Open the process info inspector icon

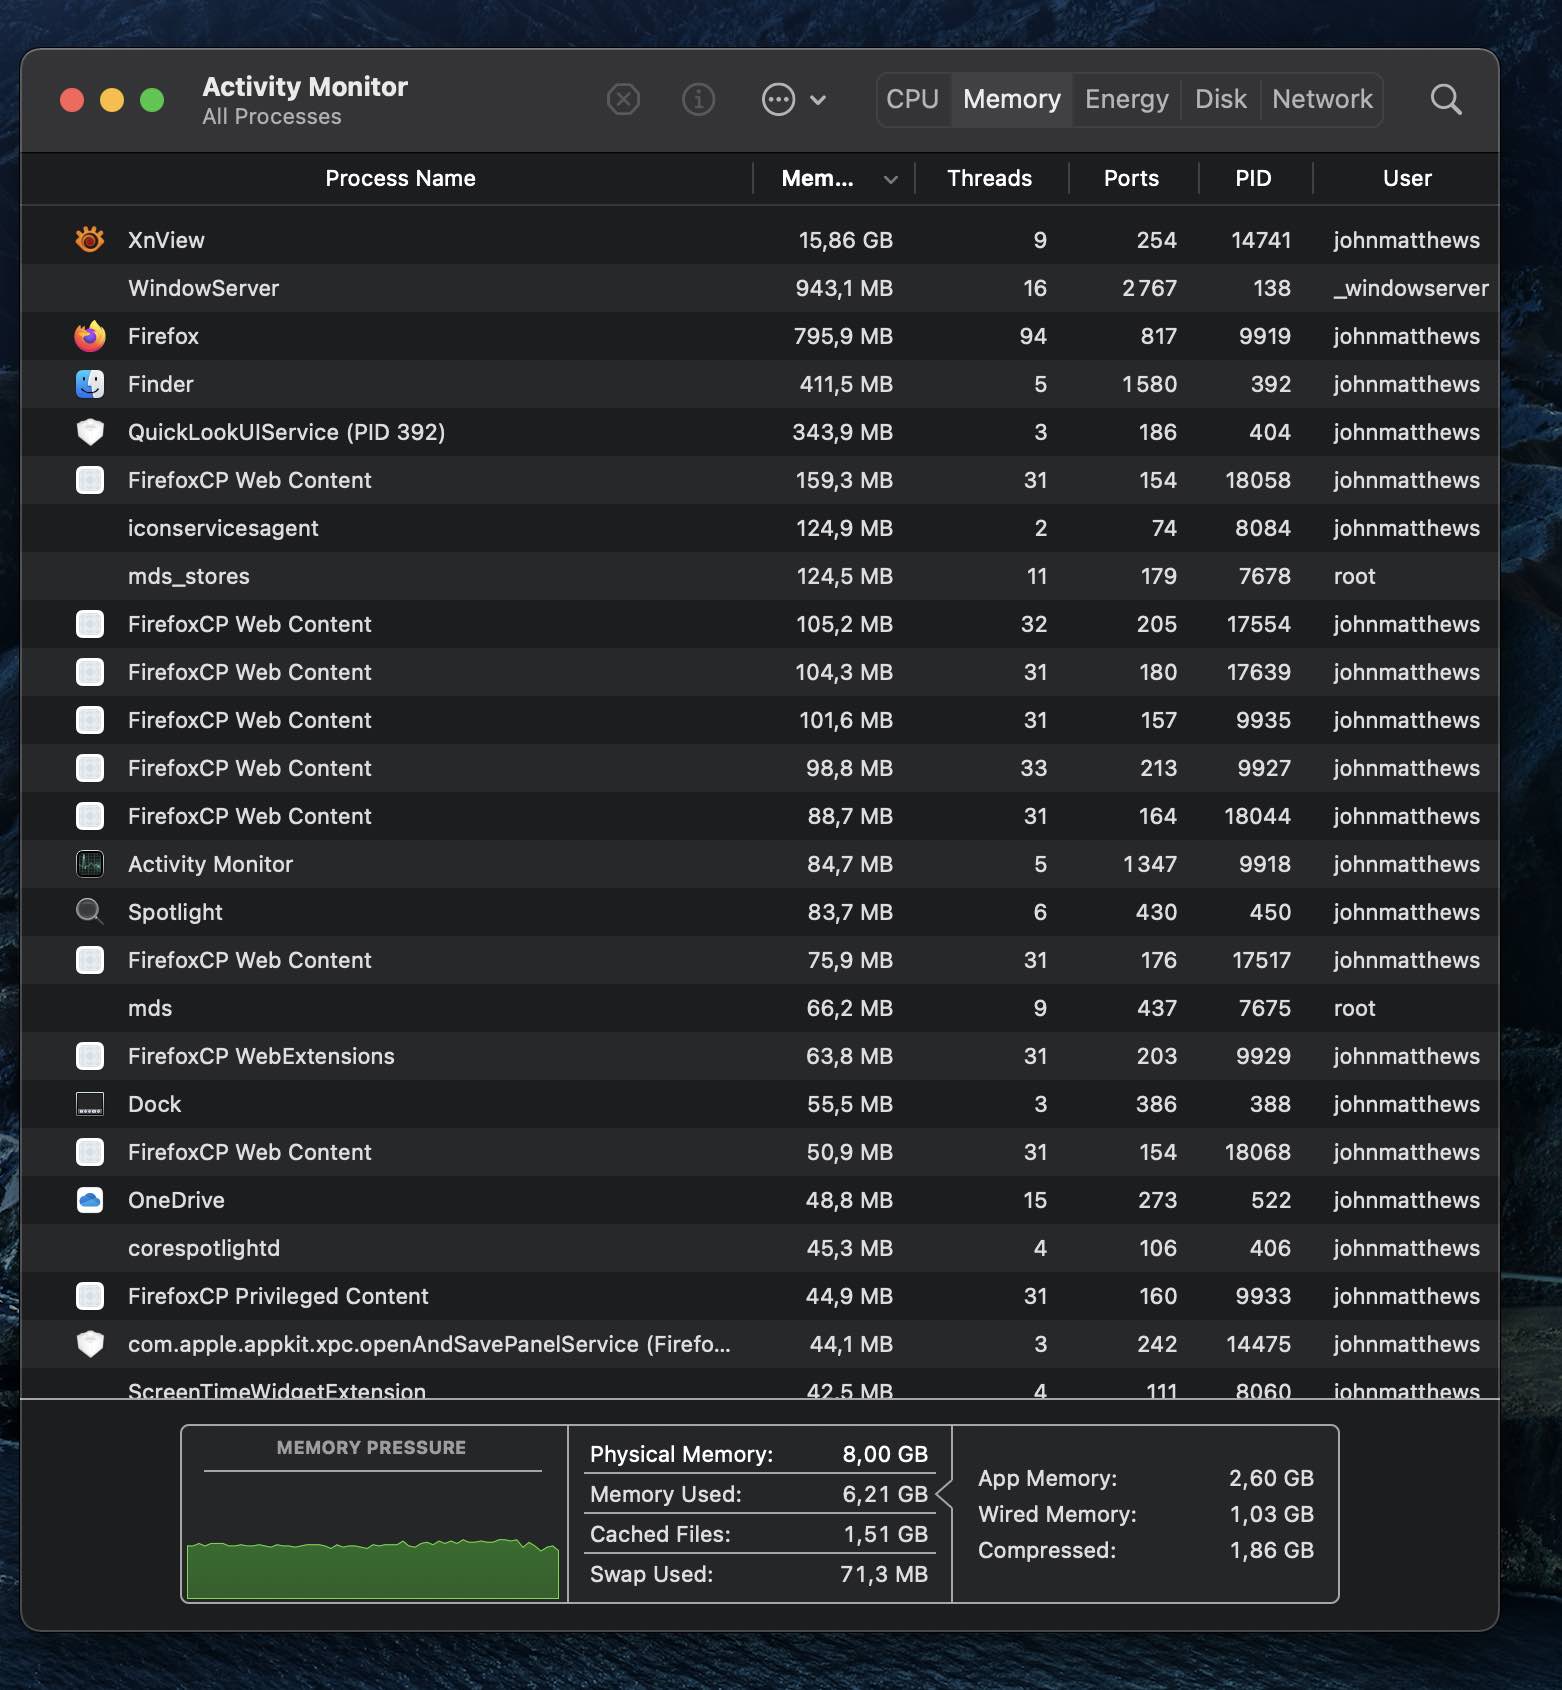click(698, 100)
